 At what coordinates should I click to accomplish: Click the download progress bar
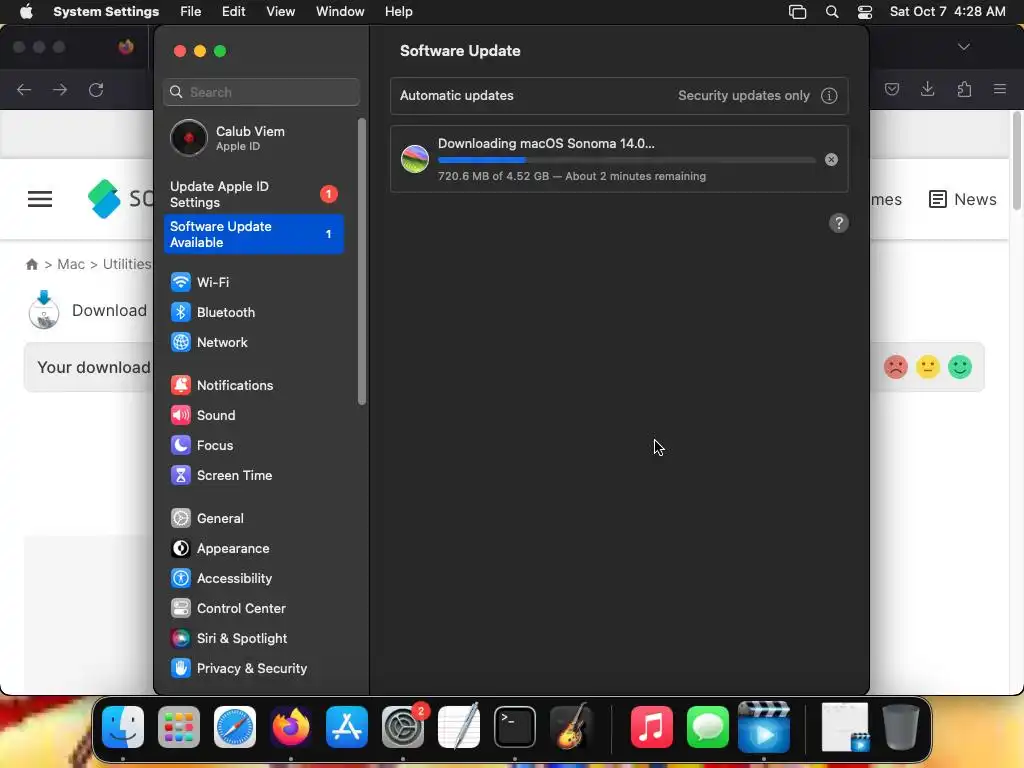tap(626, 160)
